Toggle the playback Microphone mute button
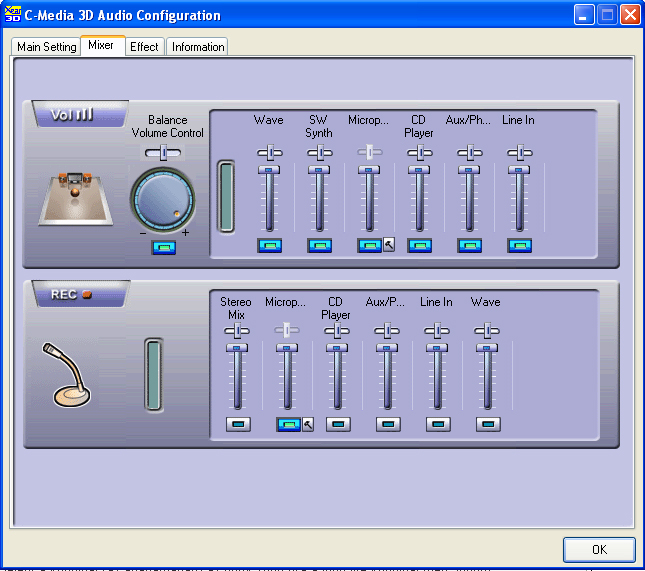645x571 pixels. pyautogui.click(x=369, y=246)
